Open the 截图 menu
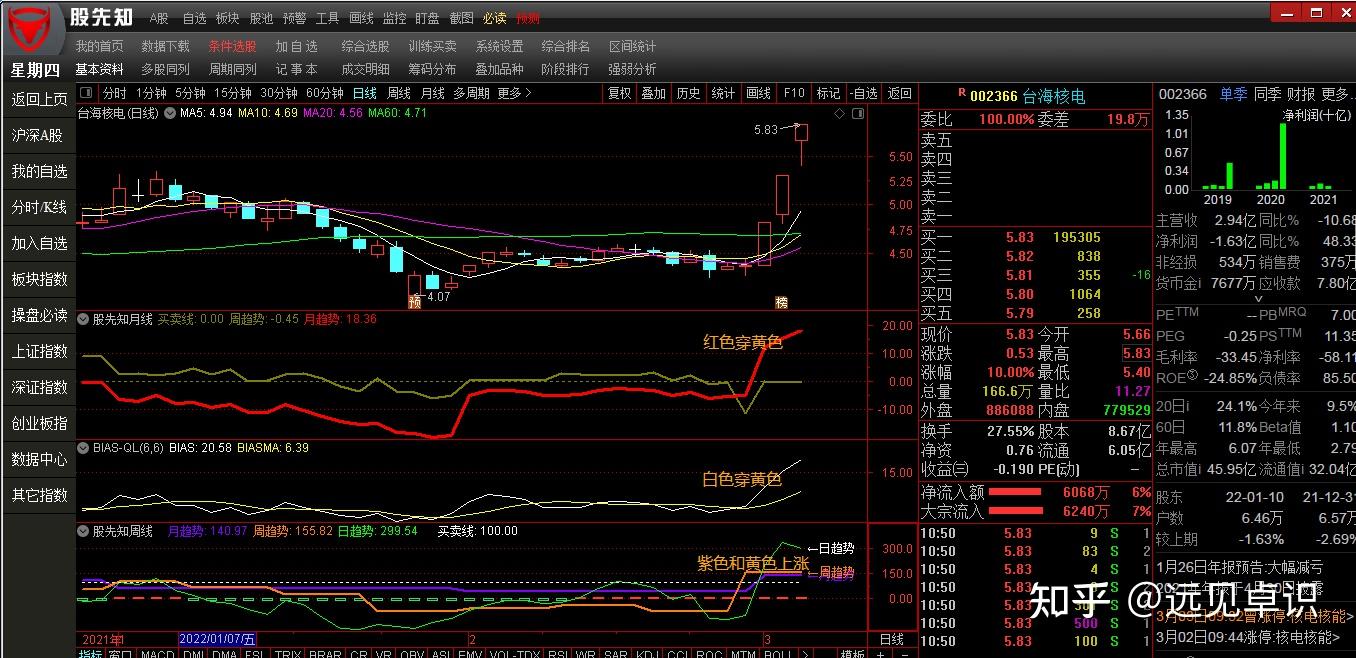The image size is (1356, 658). click(x=461, y=18)
